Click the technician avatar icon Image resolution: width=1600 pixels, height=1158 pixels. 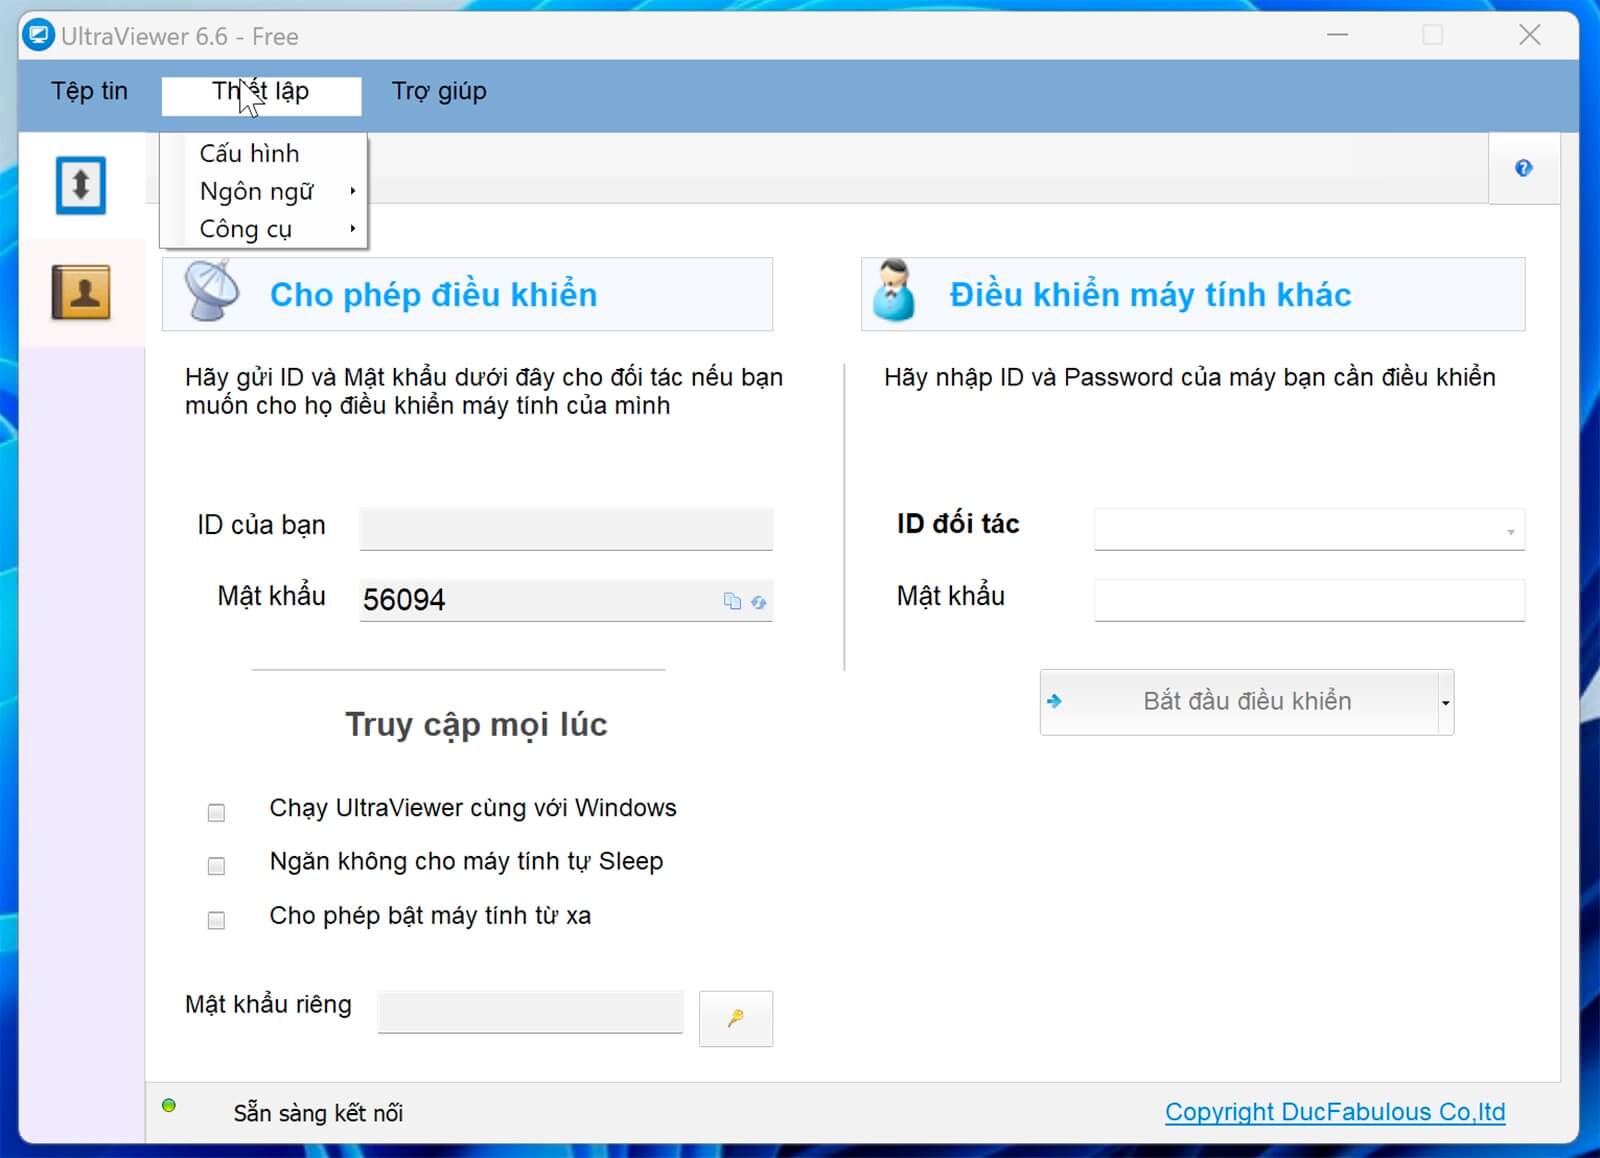click(x=893, y=291)
